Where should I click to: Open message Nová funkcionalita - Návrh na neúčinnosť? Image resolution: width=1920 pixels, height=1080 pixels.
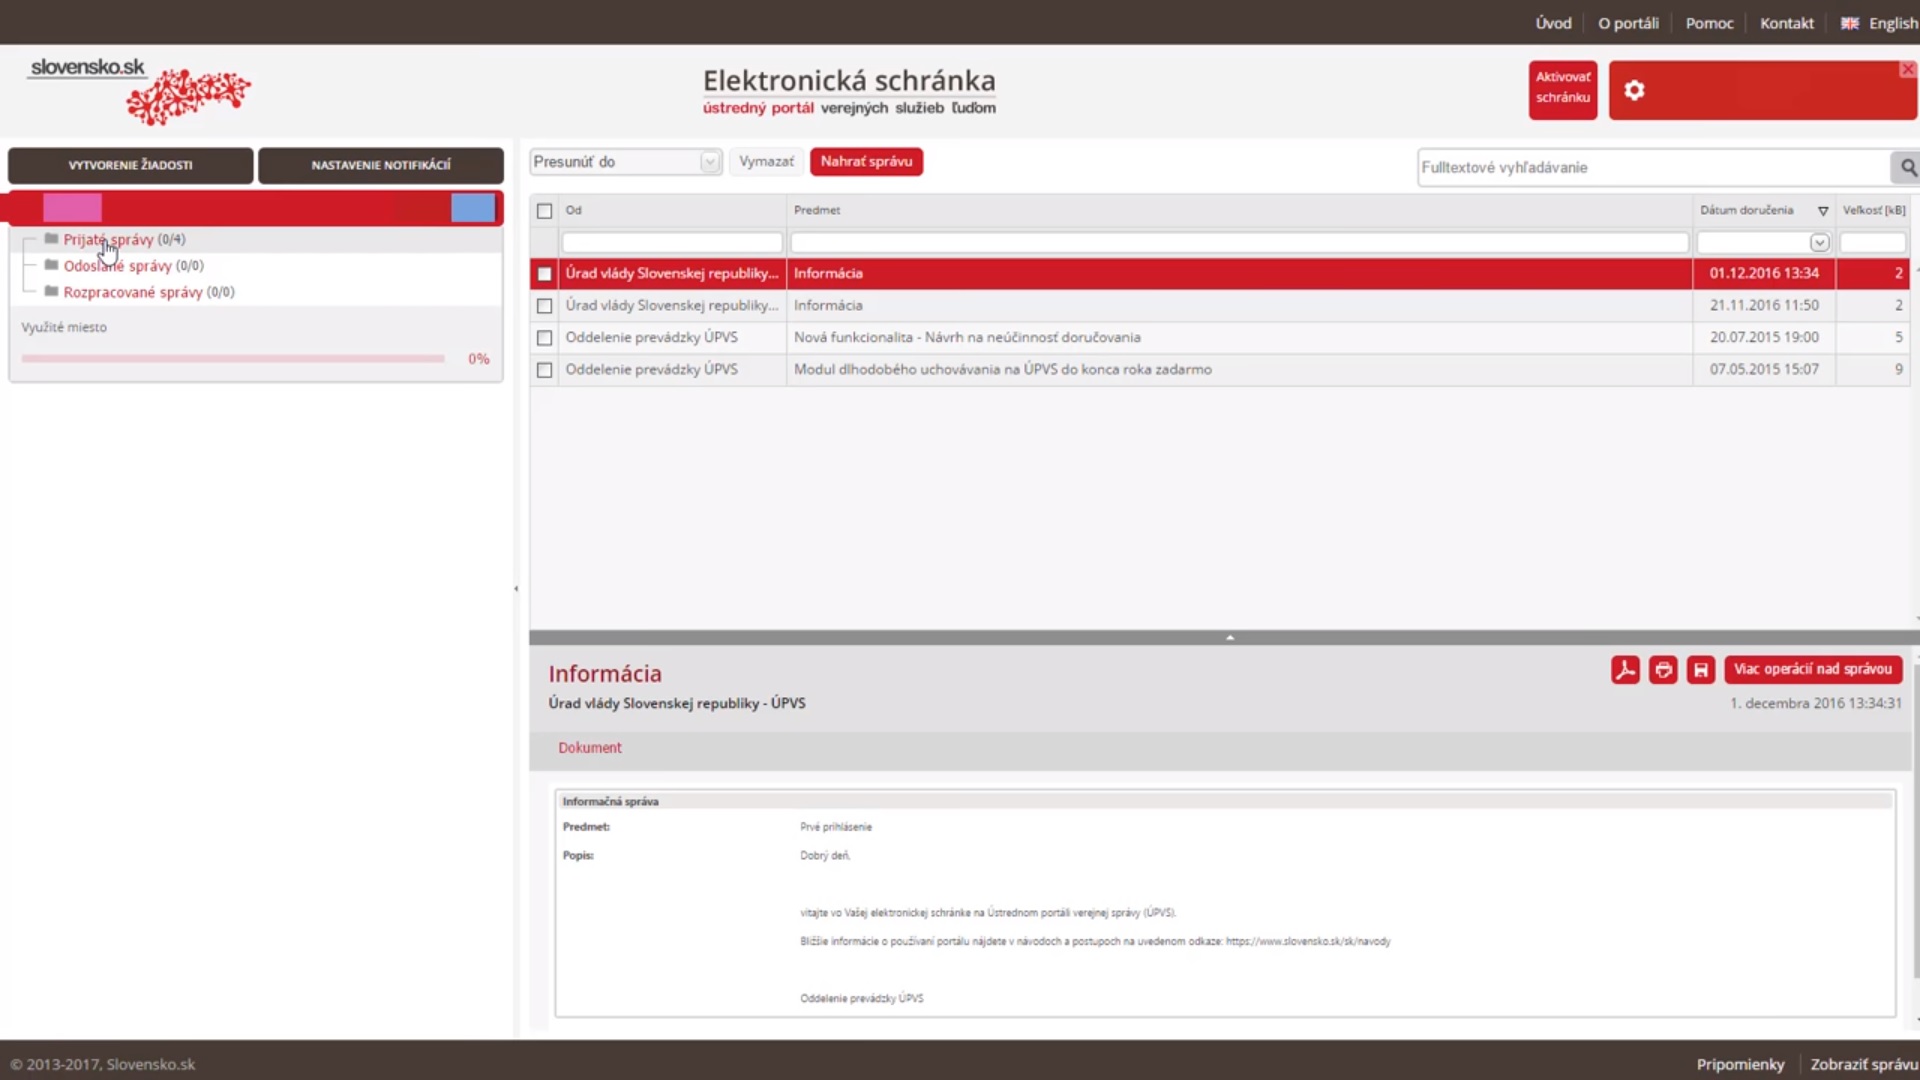967,338
